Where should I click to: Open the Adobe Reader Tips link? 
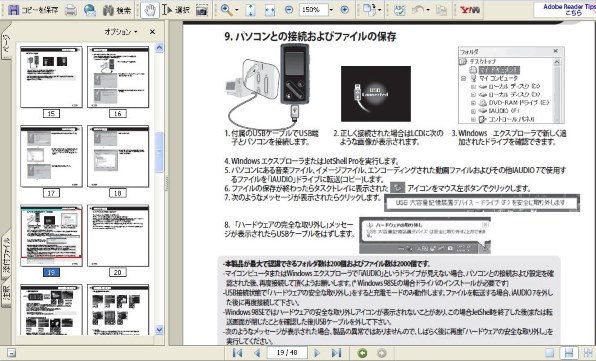click(569, 10)
